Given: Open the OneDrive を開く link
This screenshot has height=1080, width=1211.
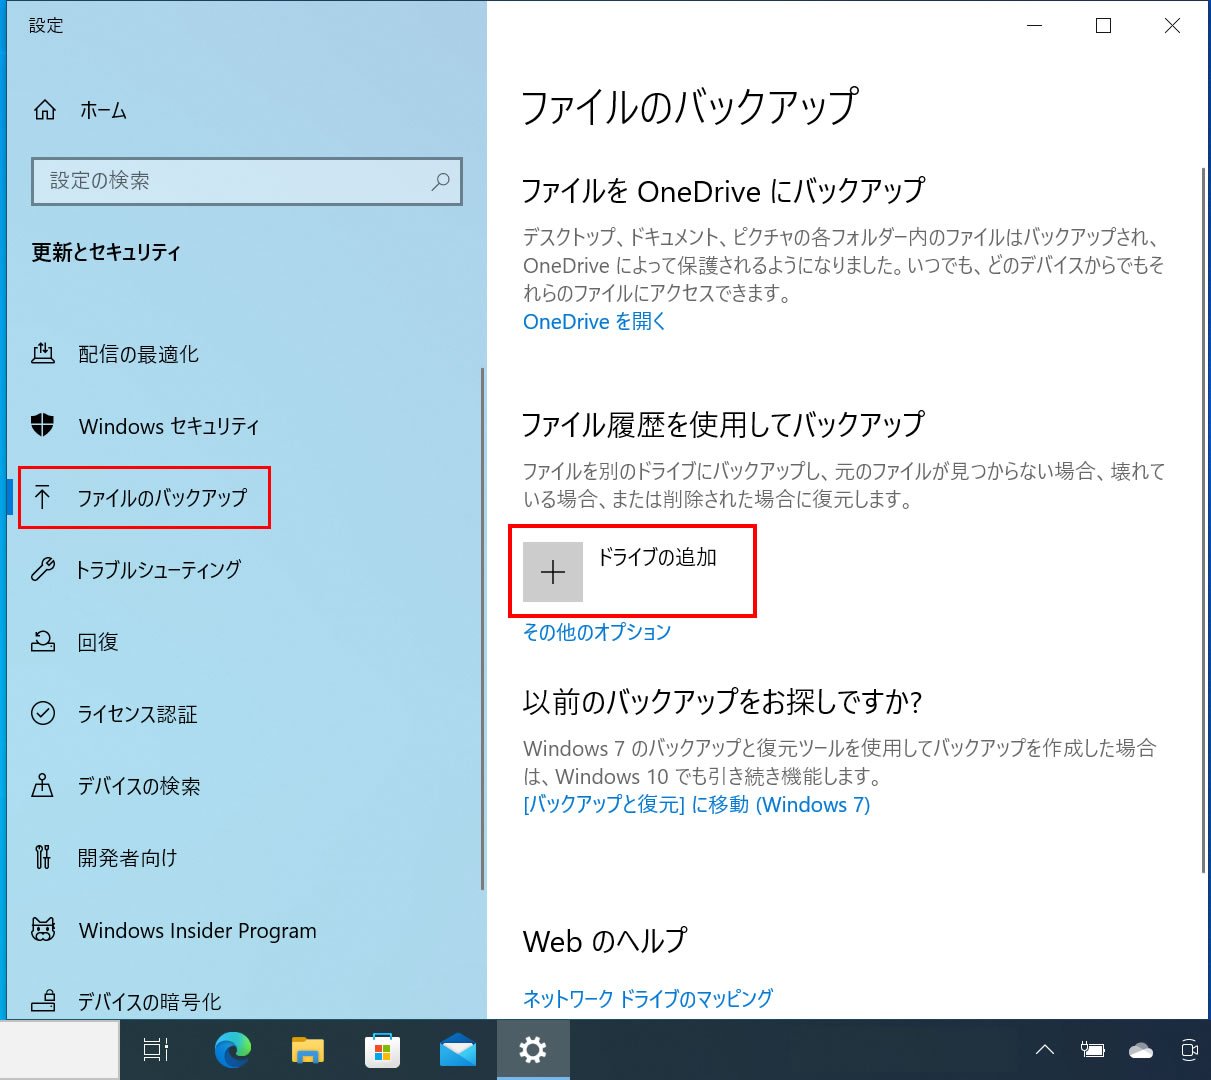Looking at the screenshot, I should (594, 321).
